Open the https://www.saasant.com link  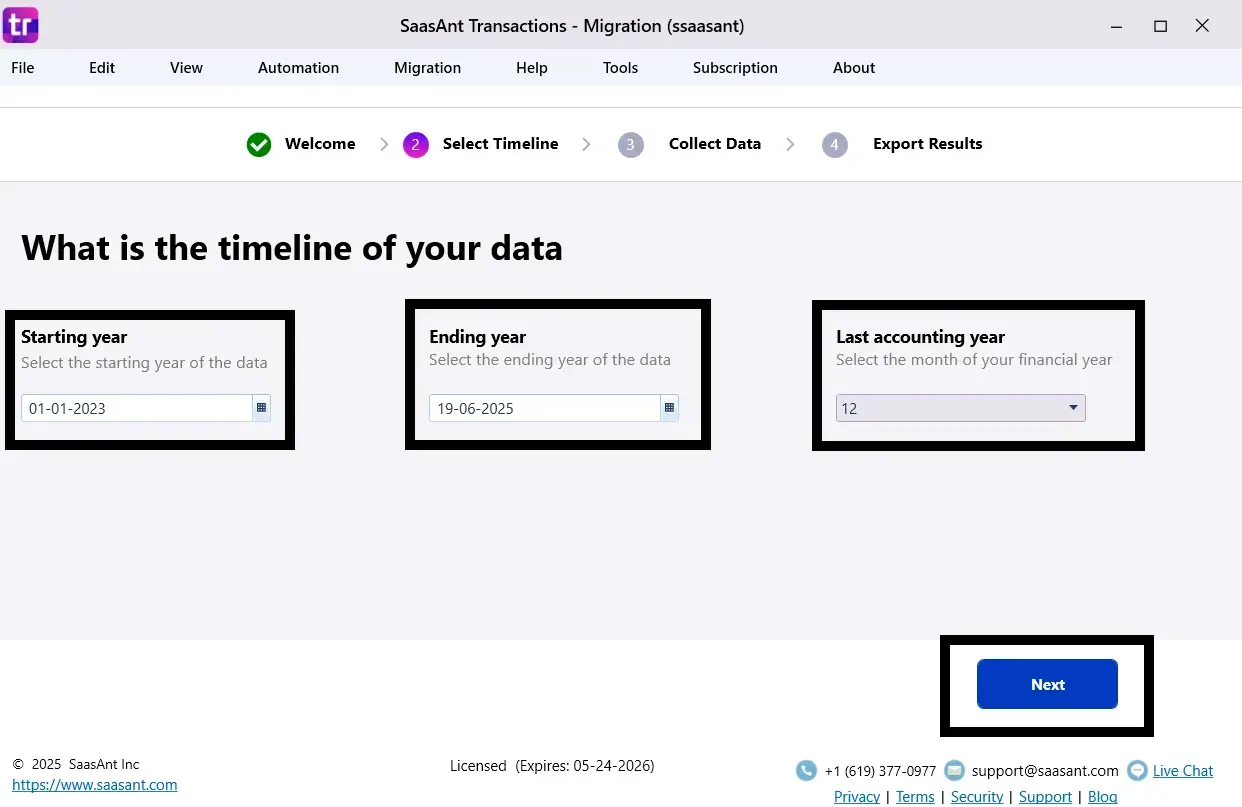click(x=95, y=785)
